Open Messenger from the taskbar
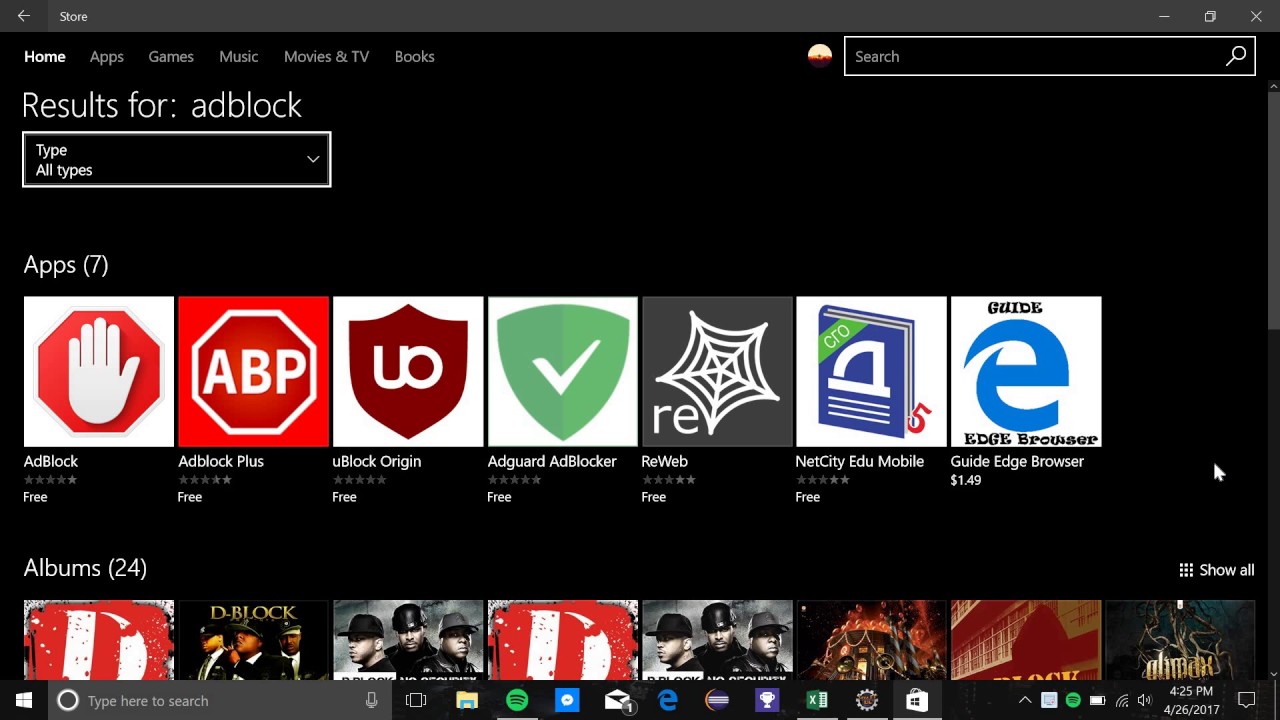The height and width of the screenshot is (720, 1280). pos(567,700)
